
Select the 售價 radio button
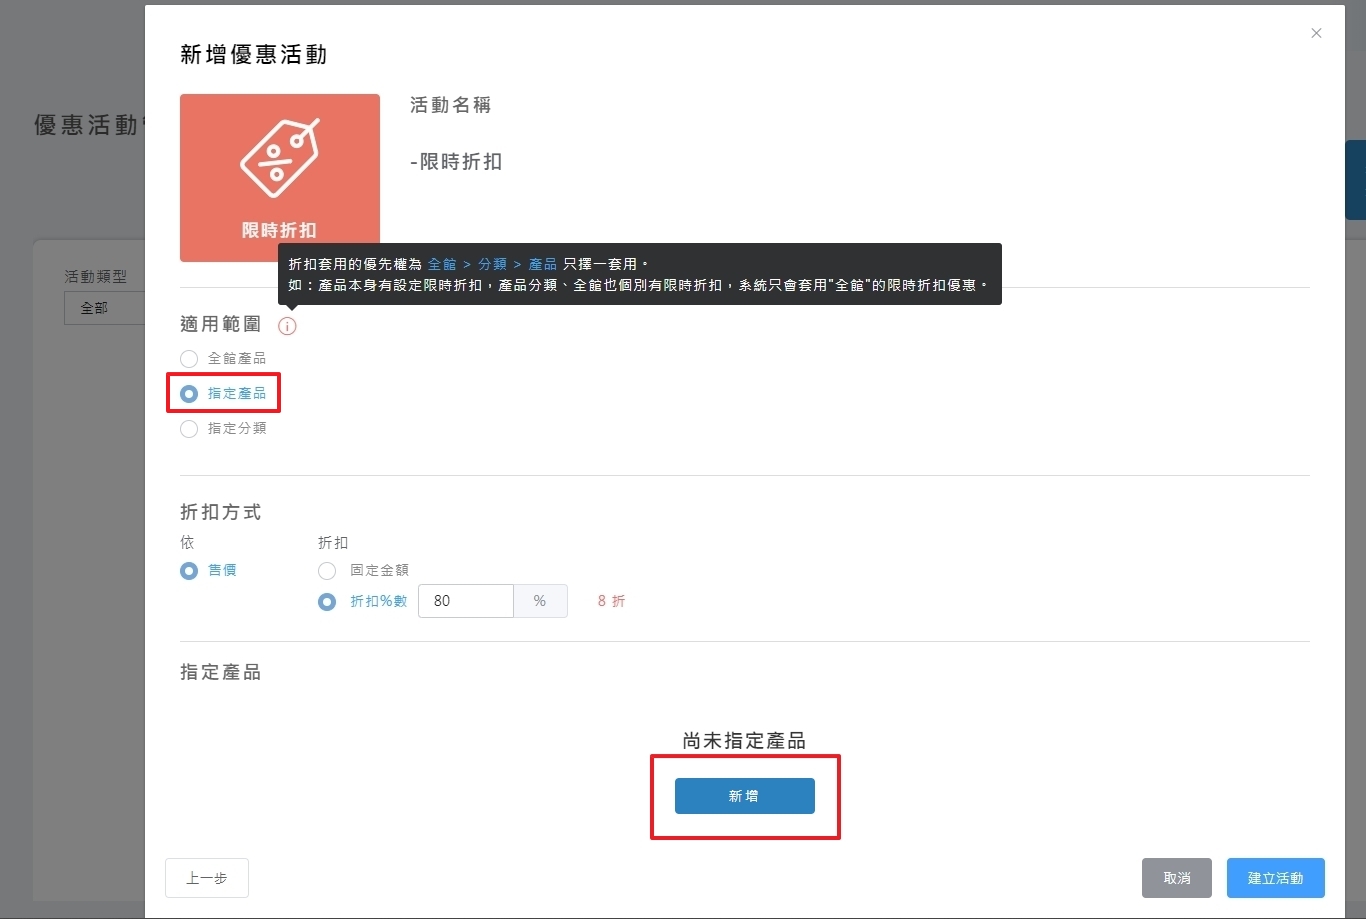189,571
